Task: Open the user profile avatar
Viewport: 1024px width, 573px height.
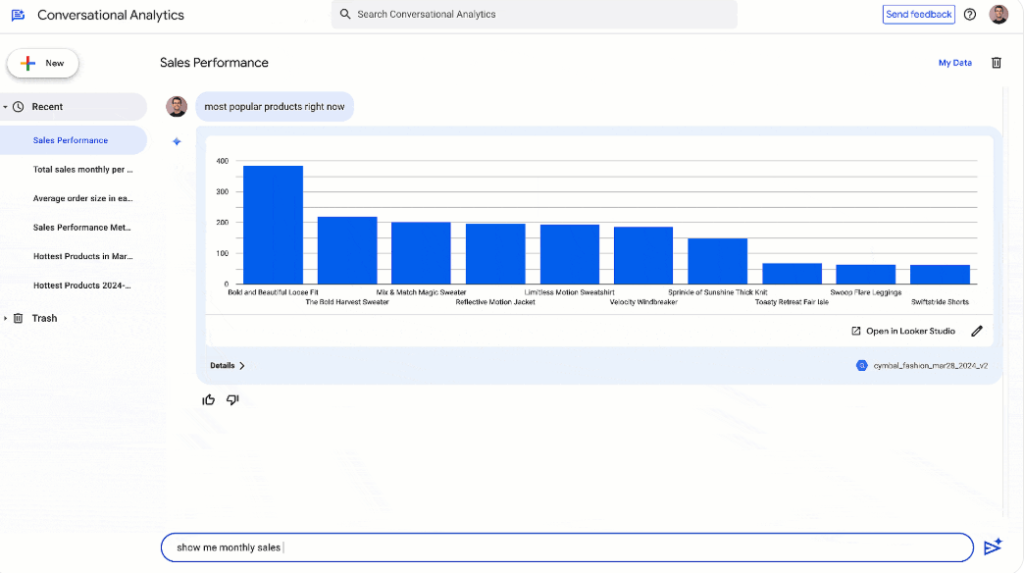Action: (999, 14)
